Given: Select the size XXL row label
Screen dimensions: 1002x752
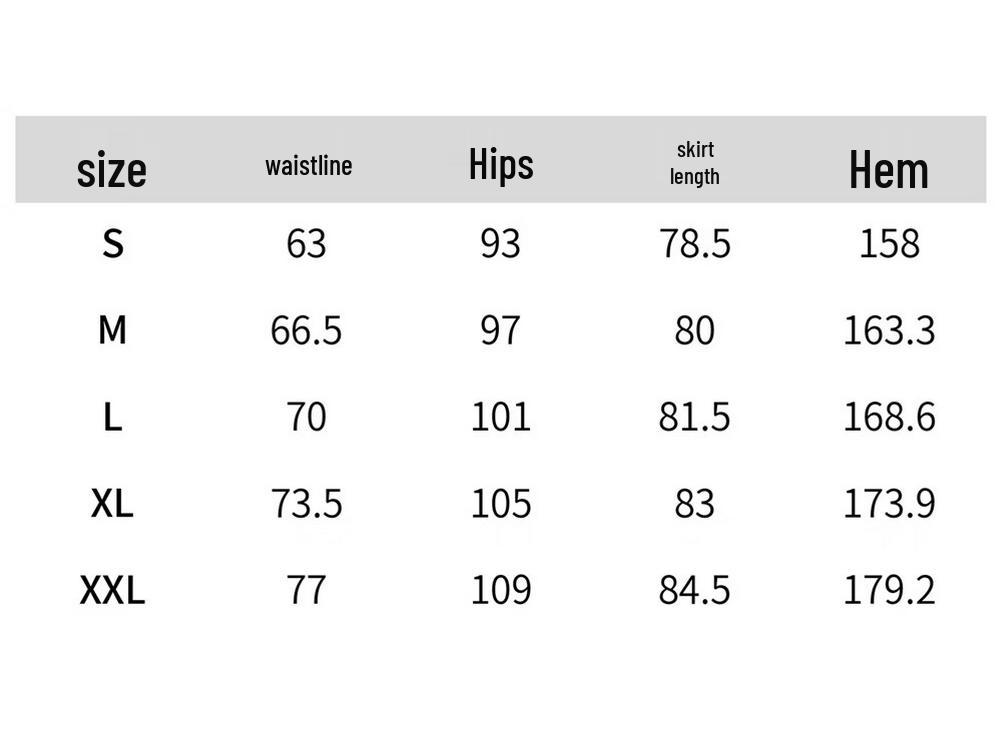Looking at the screenshot, I should 112,590.
